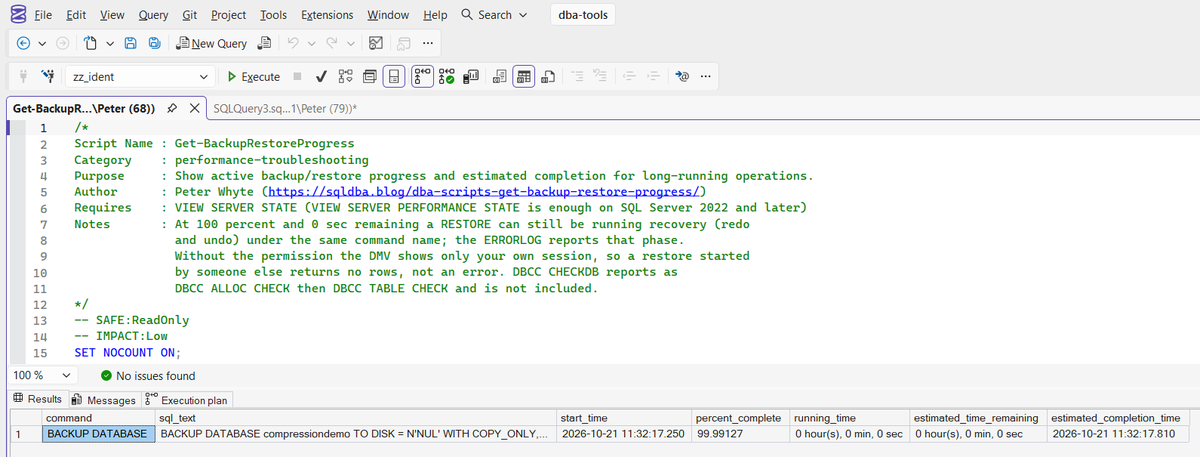Switch to the Messages results tab
Screen dimensions: 1200x457
(x=105, y=400)
